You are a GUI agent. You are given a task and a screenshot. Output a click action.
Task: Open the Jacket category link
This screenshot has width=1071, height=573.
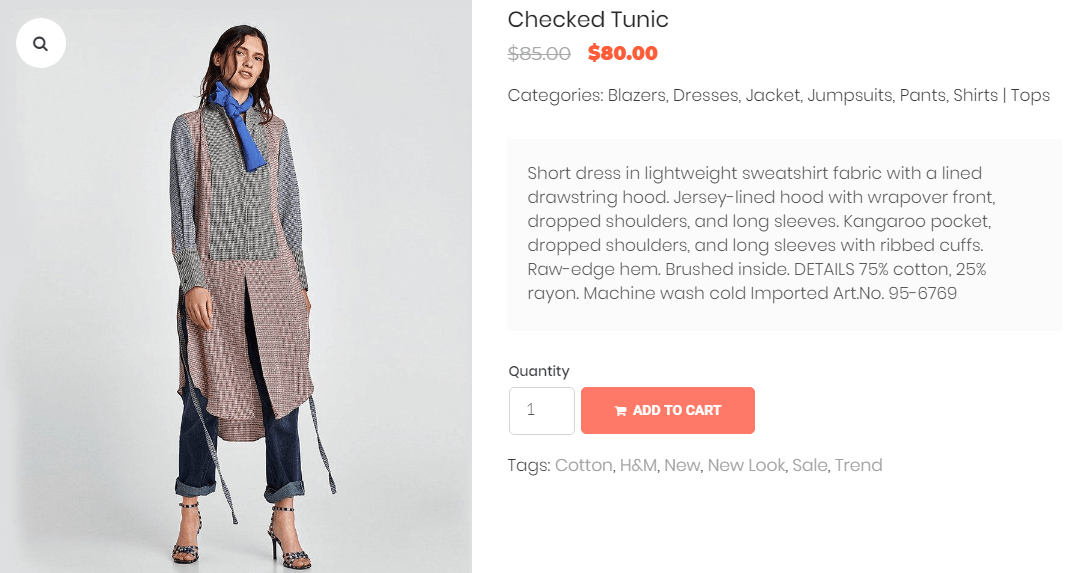point(773,96)
